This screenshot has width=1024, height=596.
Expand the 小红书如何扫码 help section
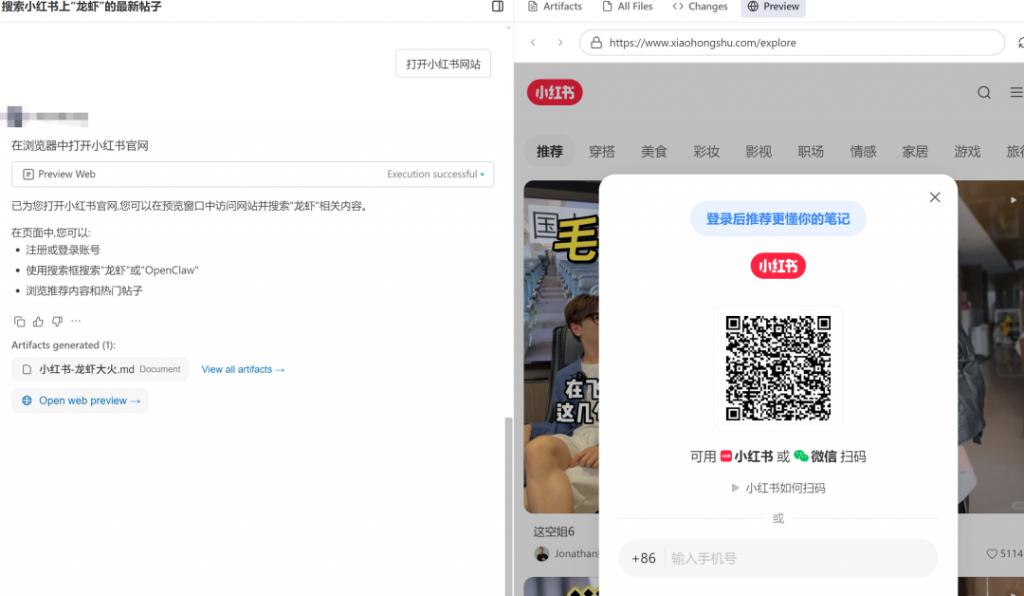point(778,488)
